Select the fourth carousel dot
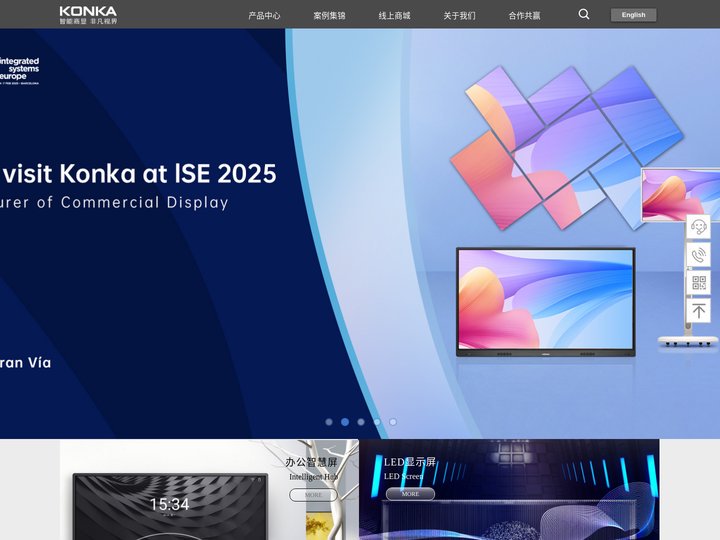 [377, 422]
